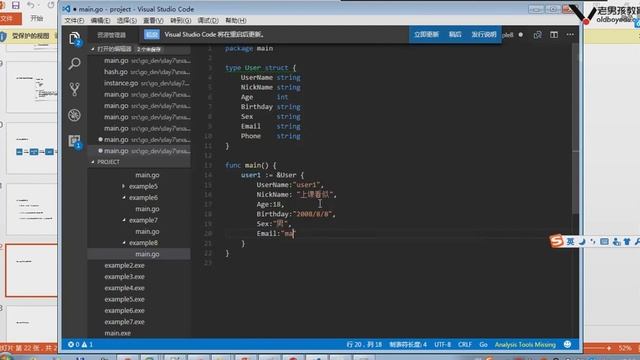Open main.go under example6 folder
Image resolution: width=640 pixels, height=360 pixels.
(x=139, y=209)
